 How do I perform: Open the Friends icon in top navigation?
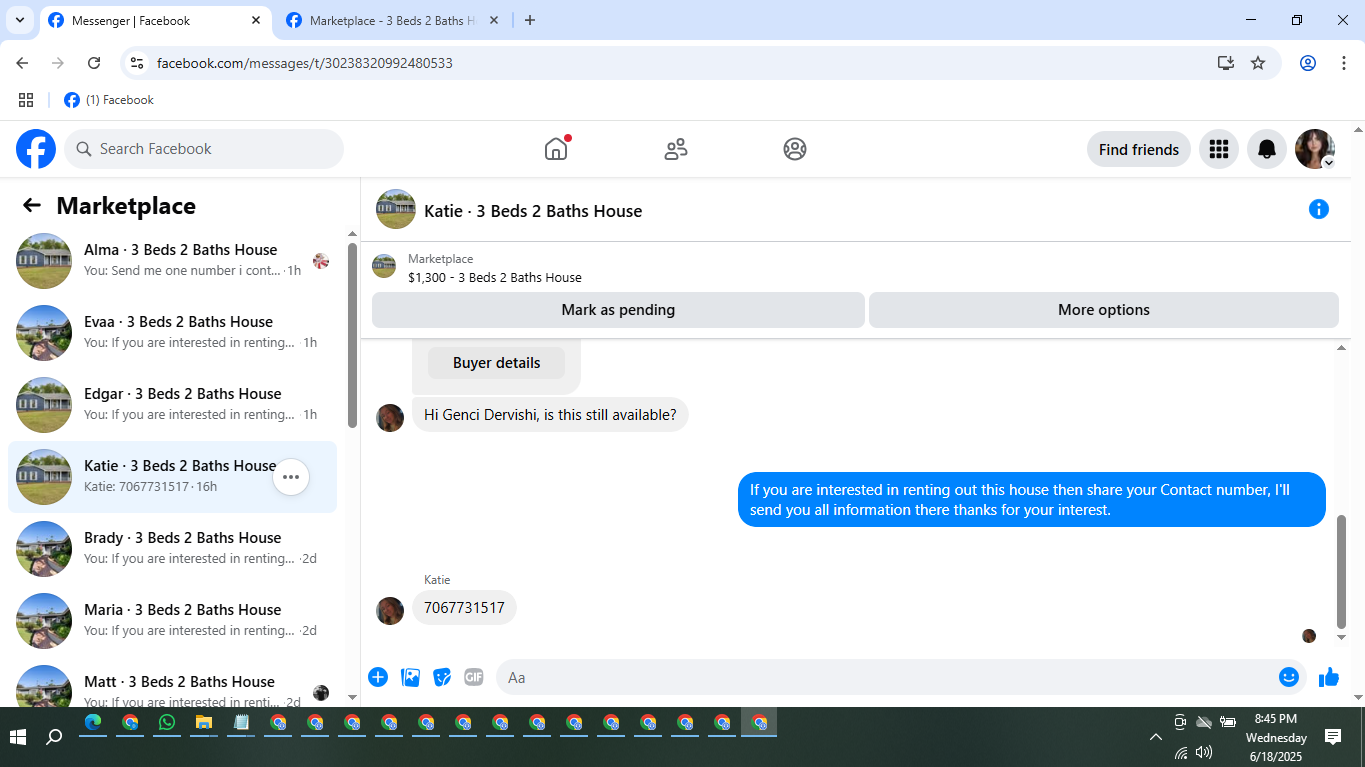[676, 149]
